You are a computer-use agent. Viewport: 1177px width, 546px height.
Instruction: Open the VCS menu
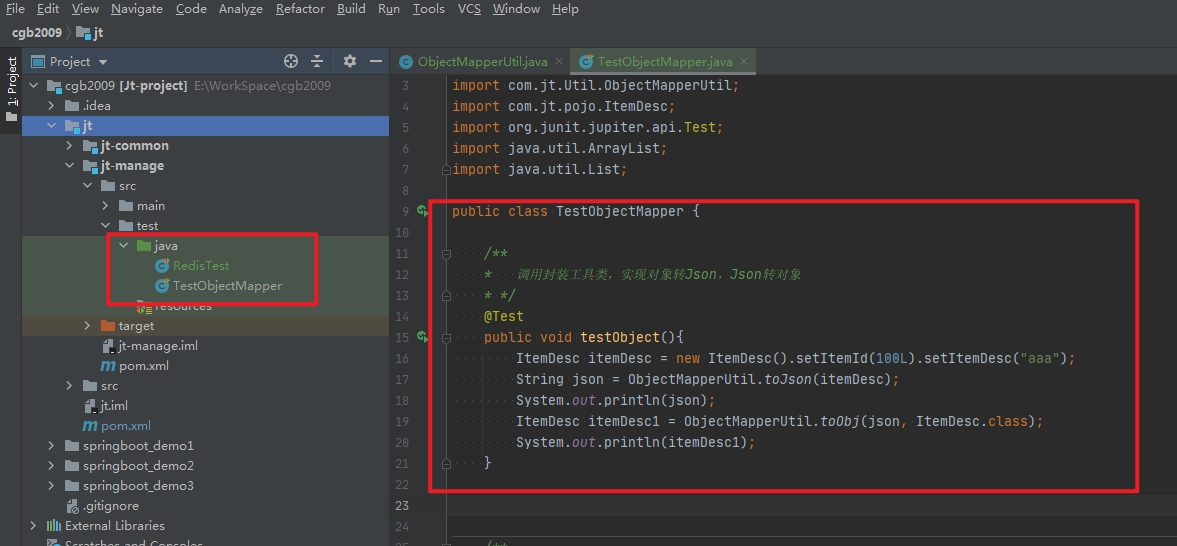click(x=469, y=9)
